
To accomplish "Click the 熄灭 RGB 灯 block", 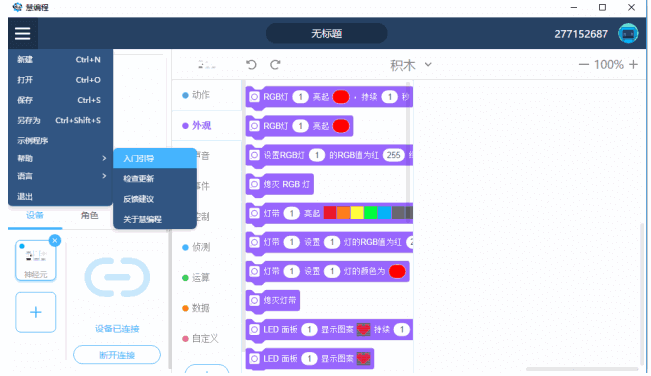I will pyautogui.click(x=280, y=184).
